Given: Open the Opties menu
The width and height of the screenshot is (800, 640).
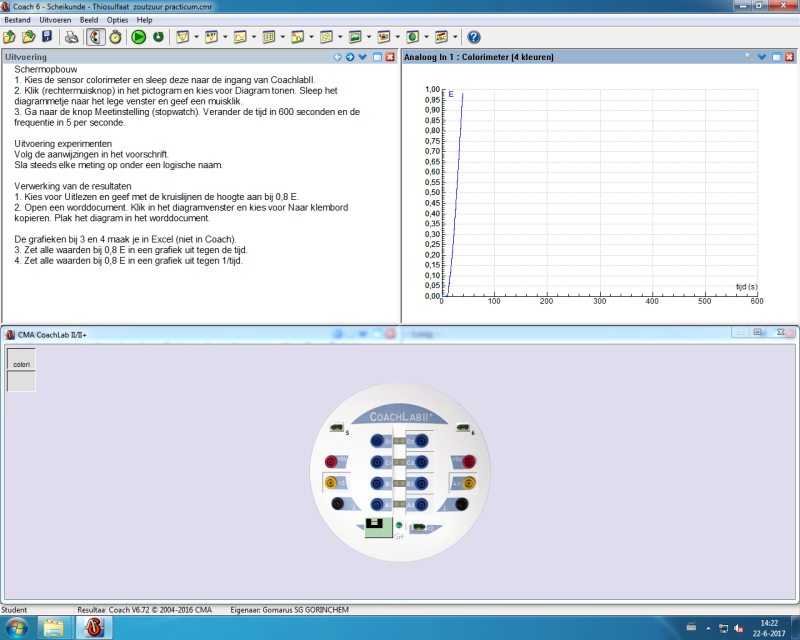Looking at the screenshot, I should point(117,20).
